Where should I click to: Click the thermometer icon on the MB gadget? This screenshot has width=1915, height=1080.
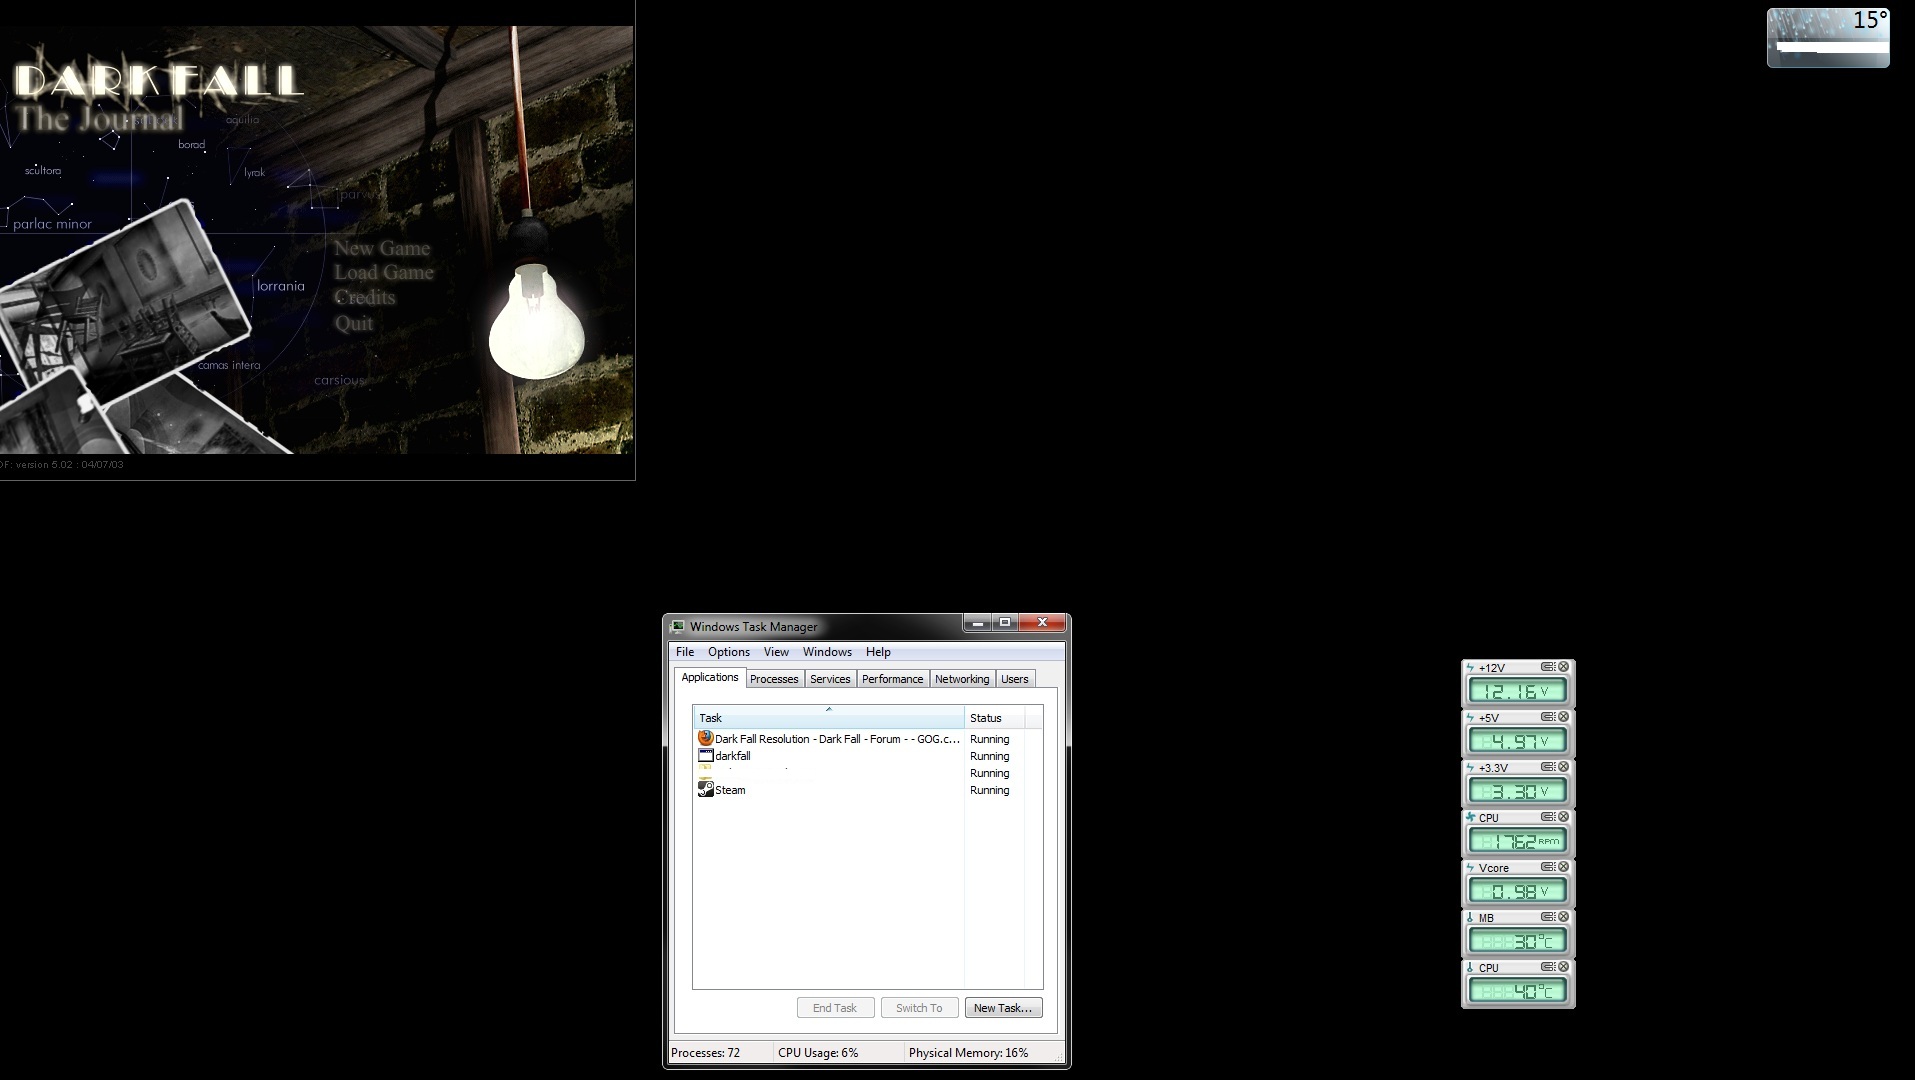[1471, 918]
